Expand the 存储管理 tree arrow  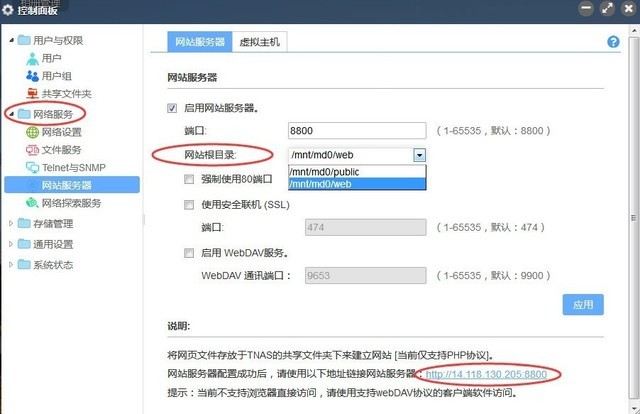[x=11, y=223]
